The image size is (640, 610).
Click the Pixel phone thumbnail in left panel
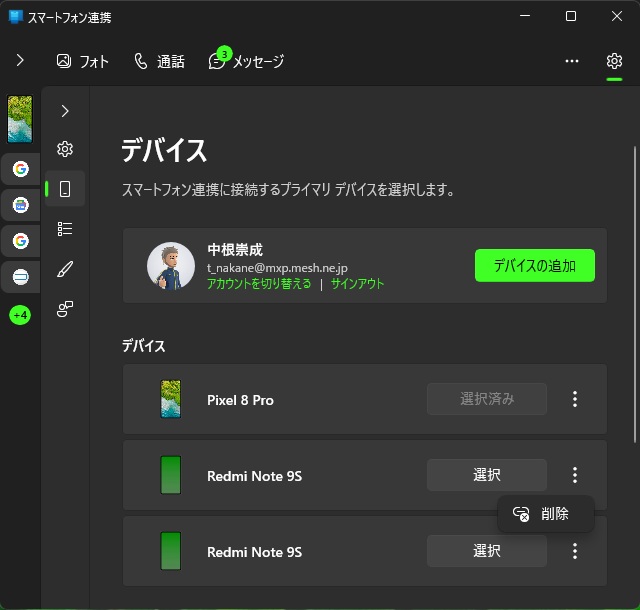20,119
